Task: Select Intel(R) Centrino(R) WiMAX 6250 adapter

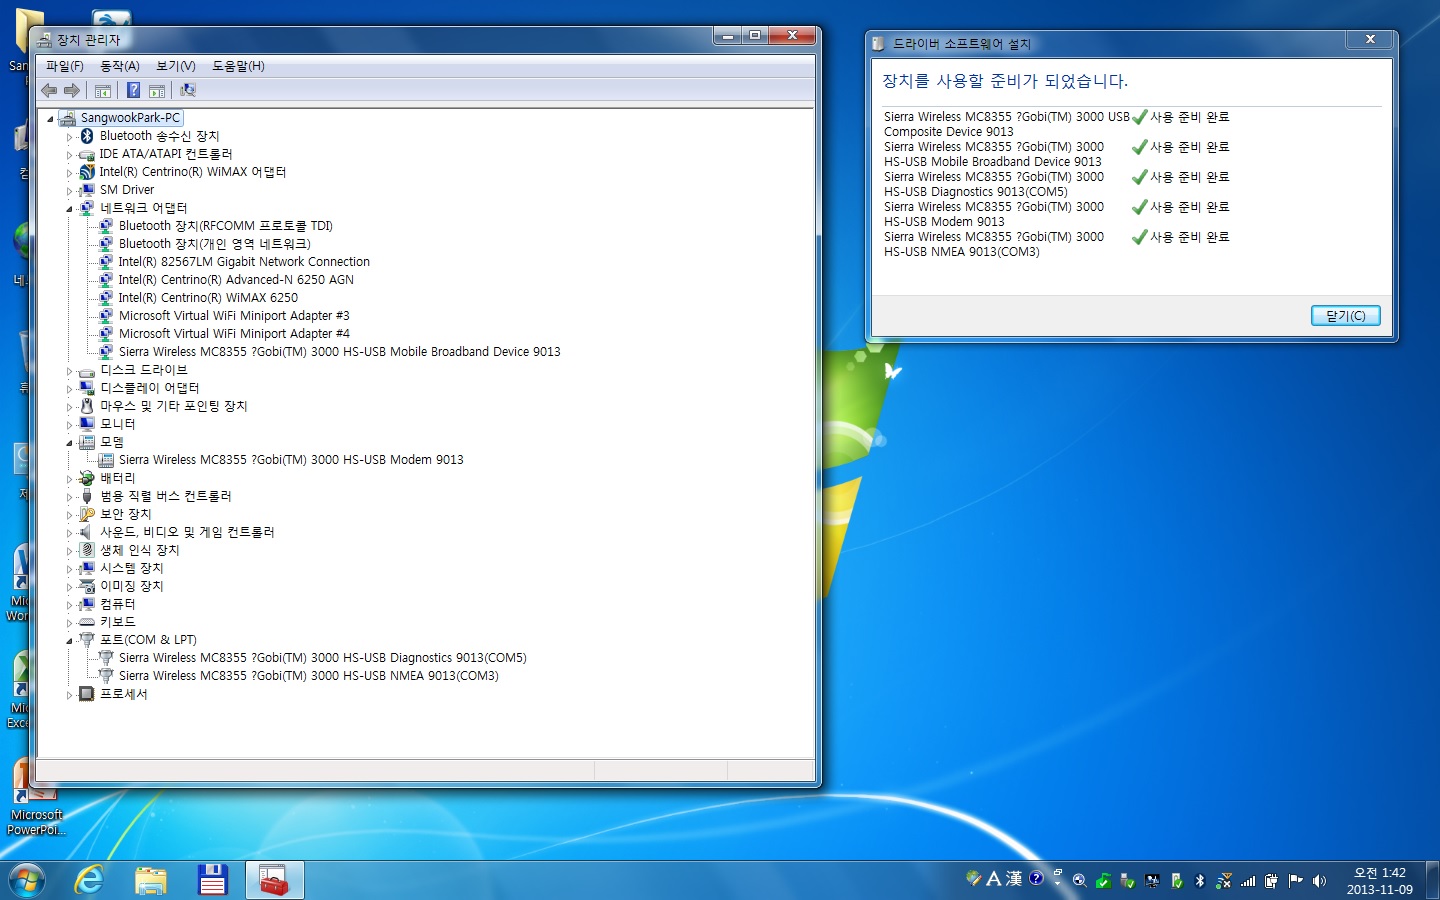Action: (x=208, y=298)
